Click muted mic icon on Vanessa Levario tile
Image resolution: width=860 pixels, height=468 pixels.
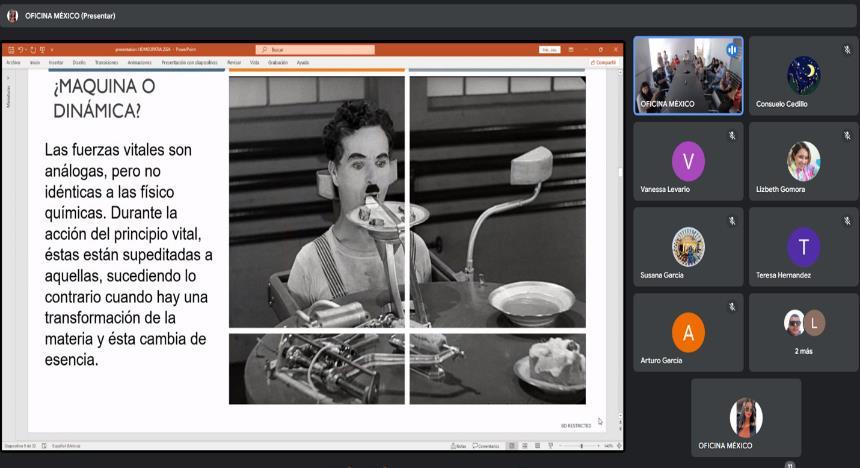[732, 136]
